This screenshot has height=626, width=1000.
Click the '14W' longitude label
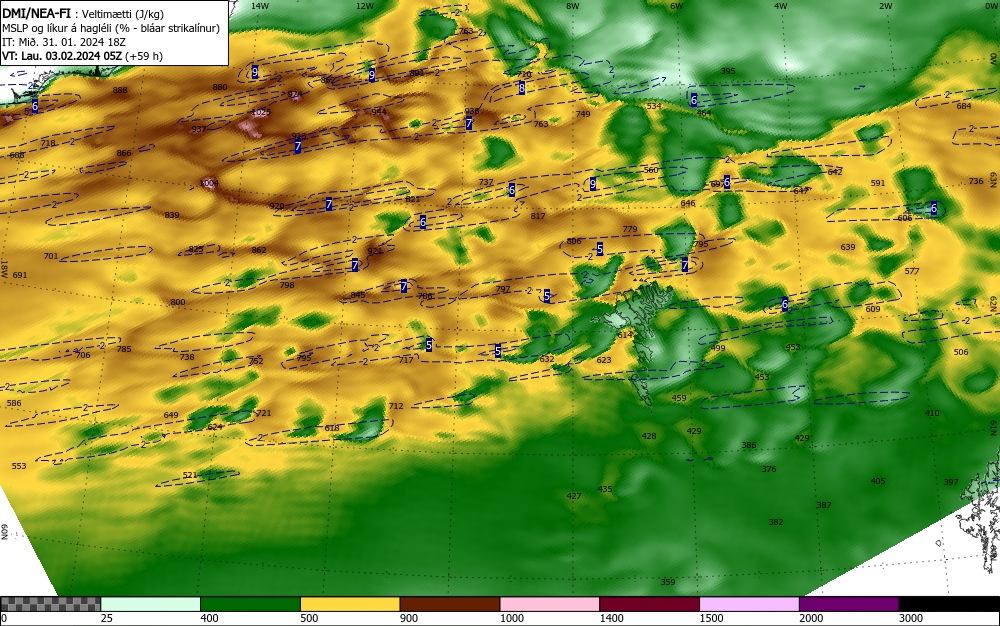coord(259,6)
